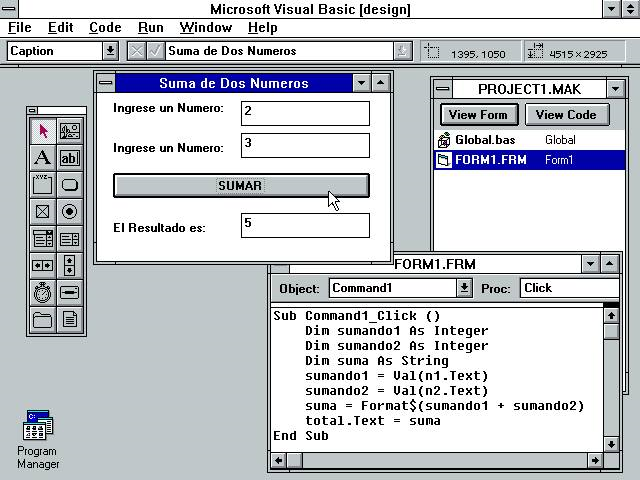Select the Timer tool
The height and width of the screenshot is (480, 640).
(x=43, y=293)
